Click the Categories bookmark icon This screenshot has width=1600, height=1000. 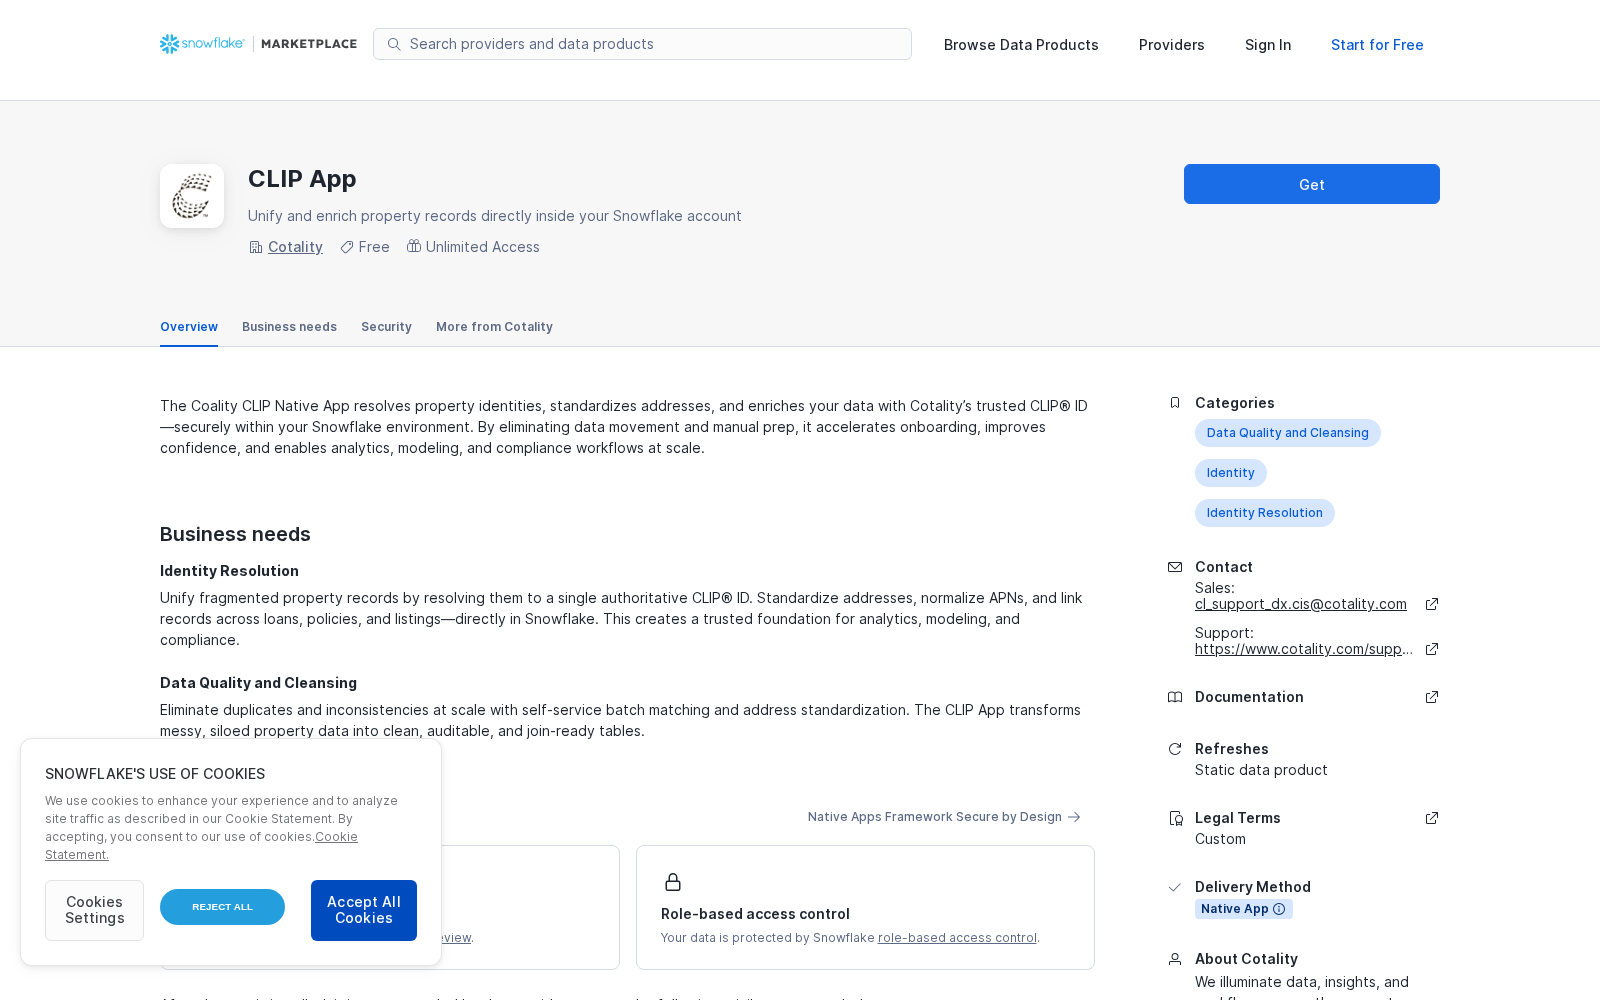[1175, 403]
